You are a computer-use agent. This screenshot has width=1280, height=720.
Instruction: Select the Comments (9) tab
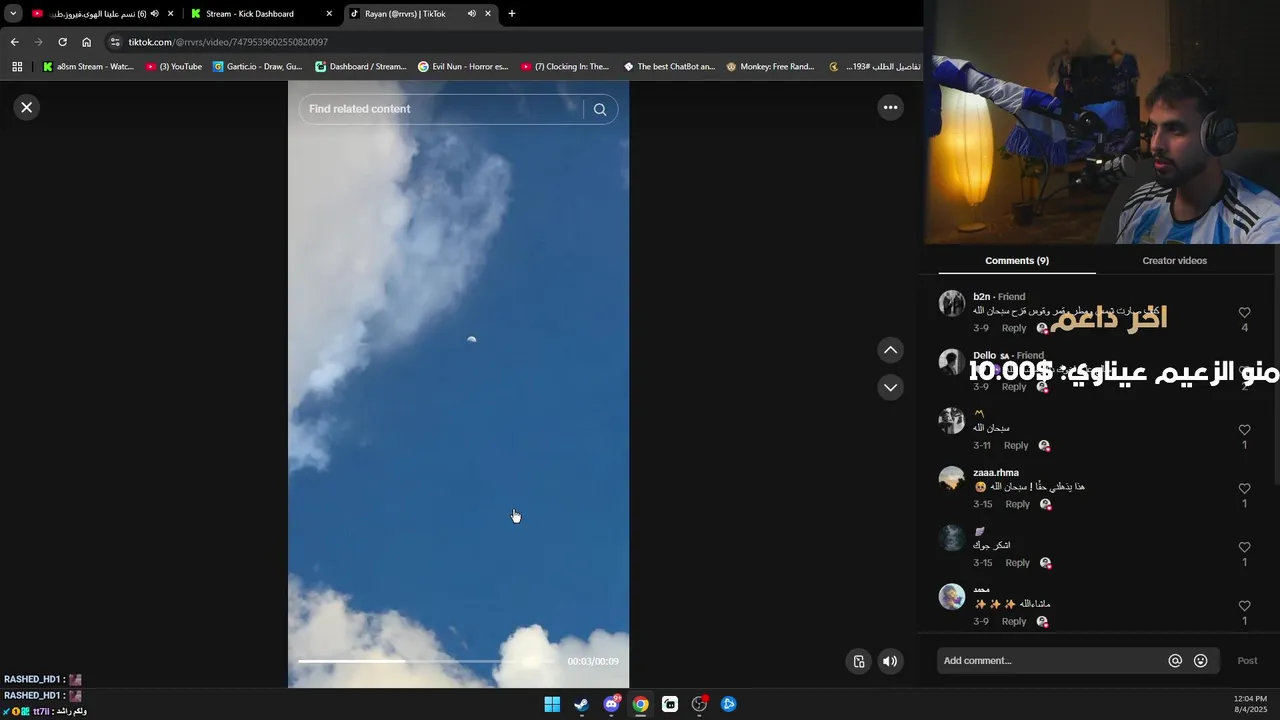click(x=1016, y=261)
